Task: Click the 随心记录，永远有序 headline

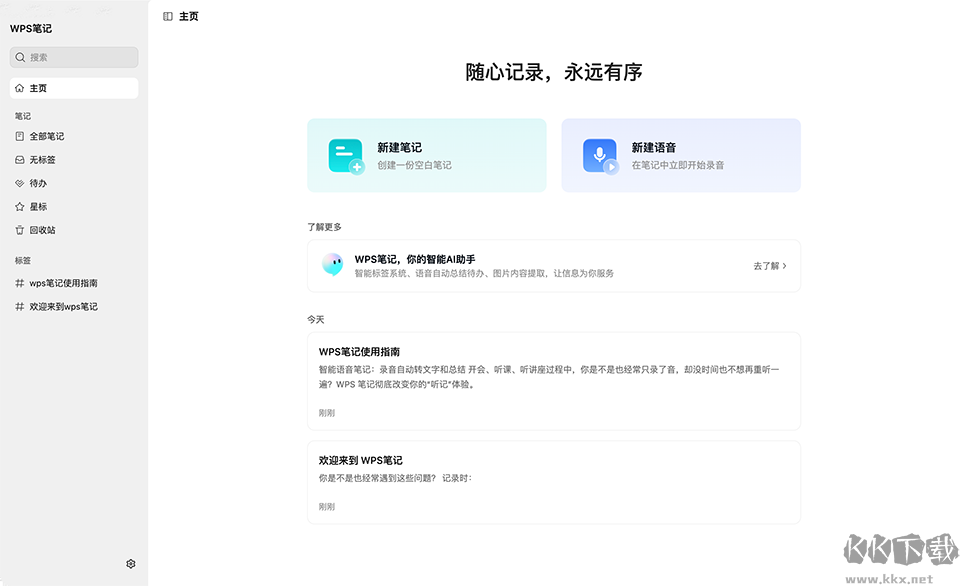Action: (x=554, y=72)
